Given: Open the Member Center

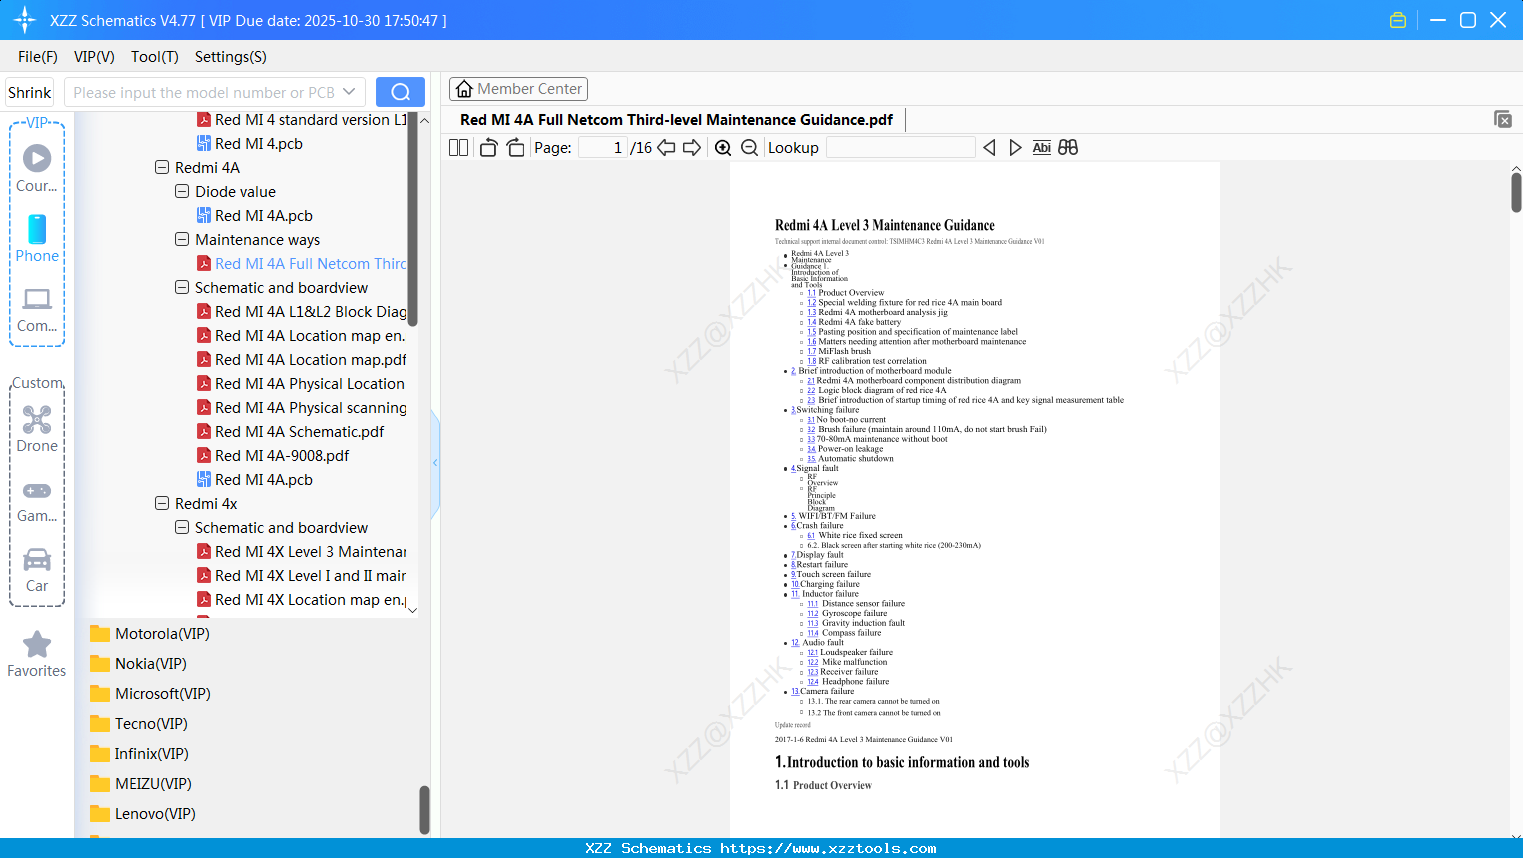Looking at the screenshot, I should pyautogui.click(x=518, y=89).
